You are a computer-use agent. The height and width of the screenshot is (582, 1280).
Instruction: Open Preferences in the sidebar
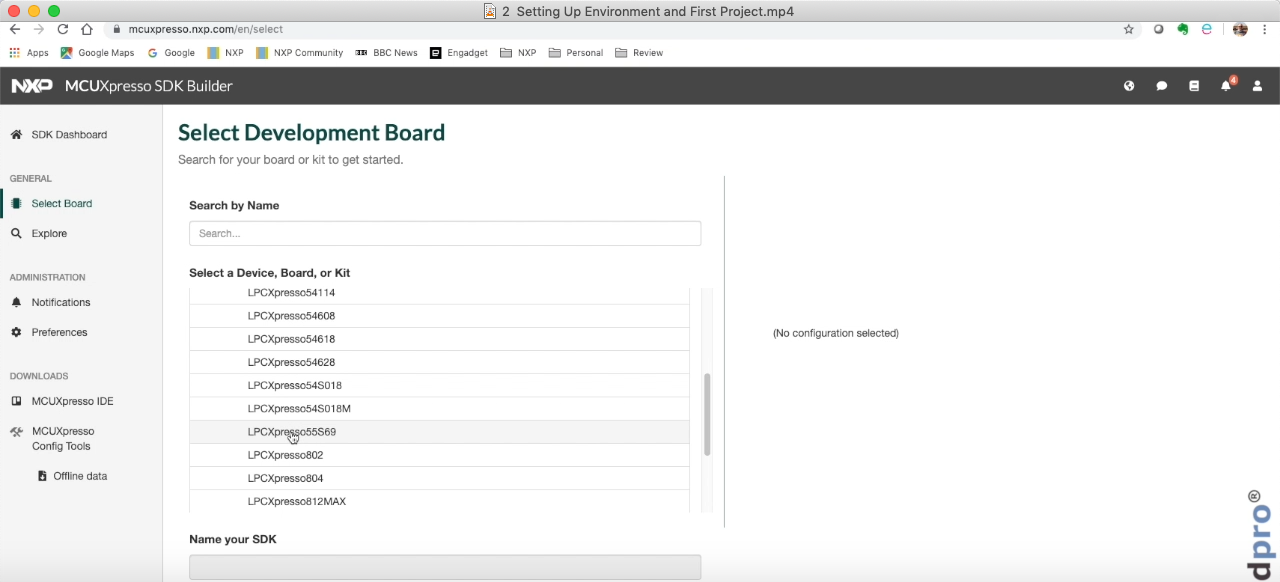(59, 333)
